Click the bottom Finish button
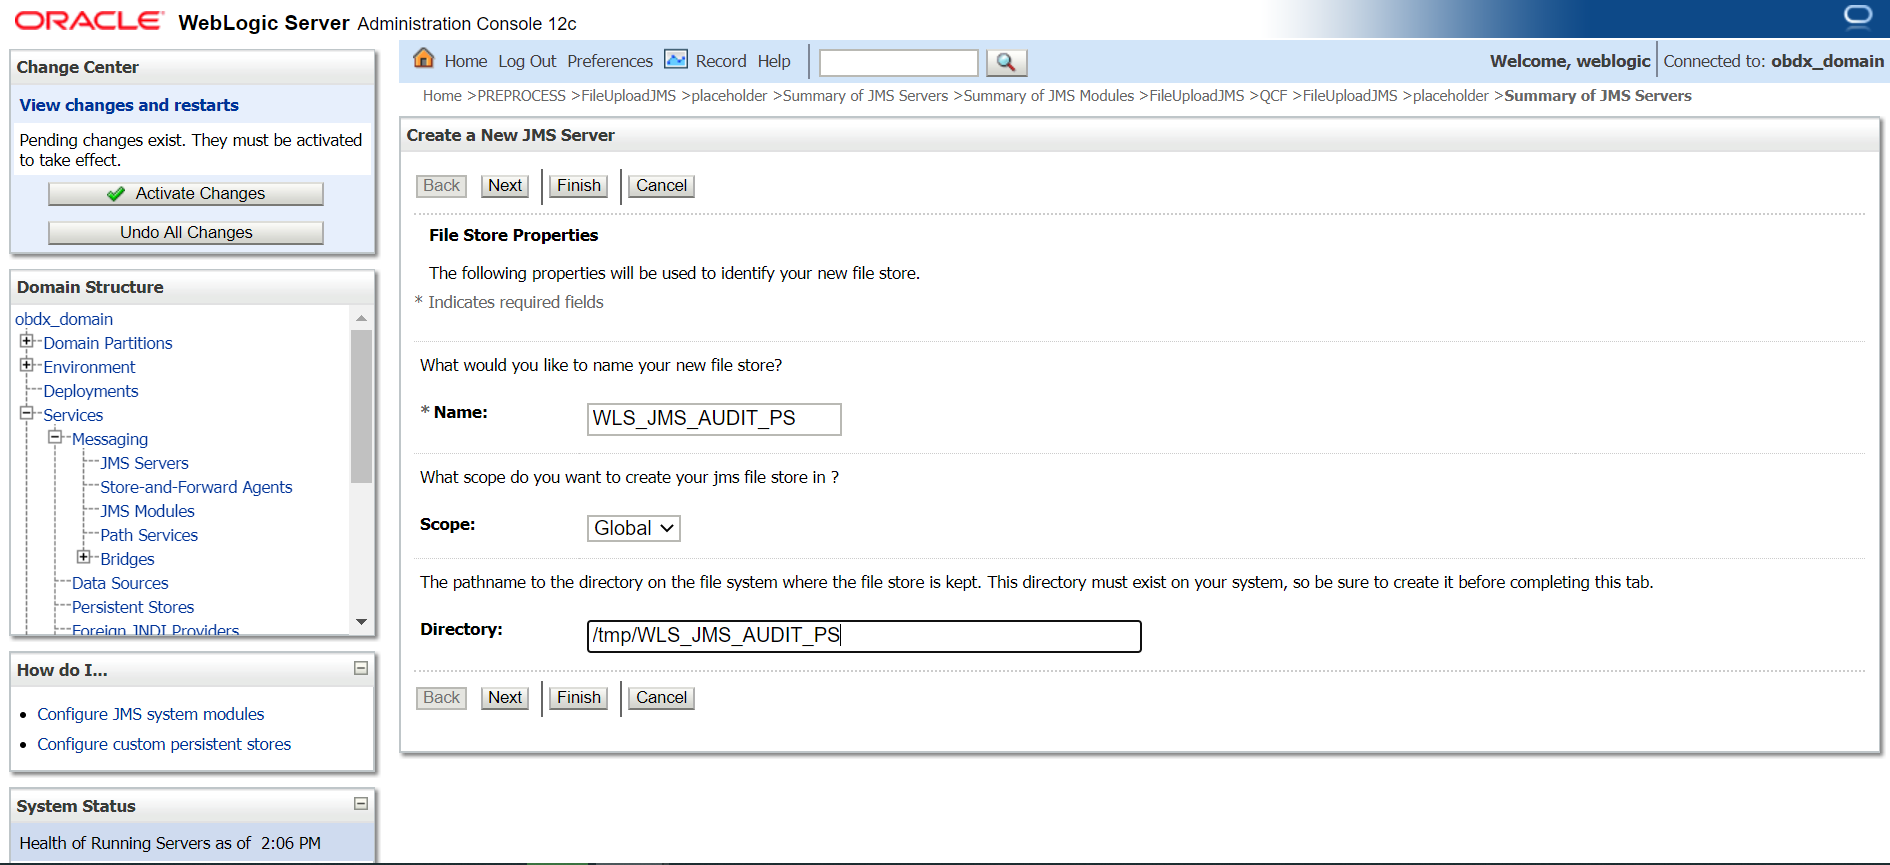 579,698
